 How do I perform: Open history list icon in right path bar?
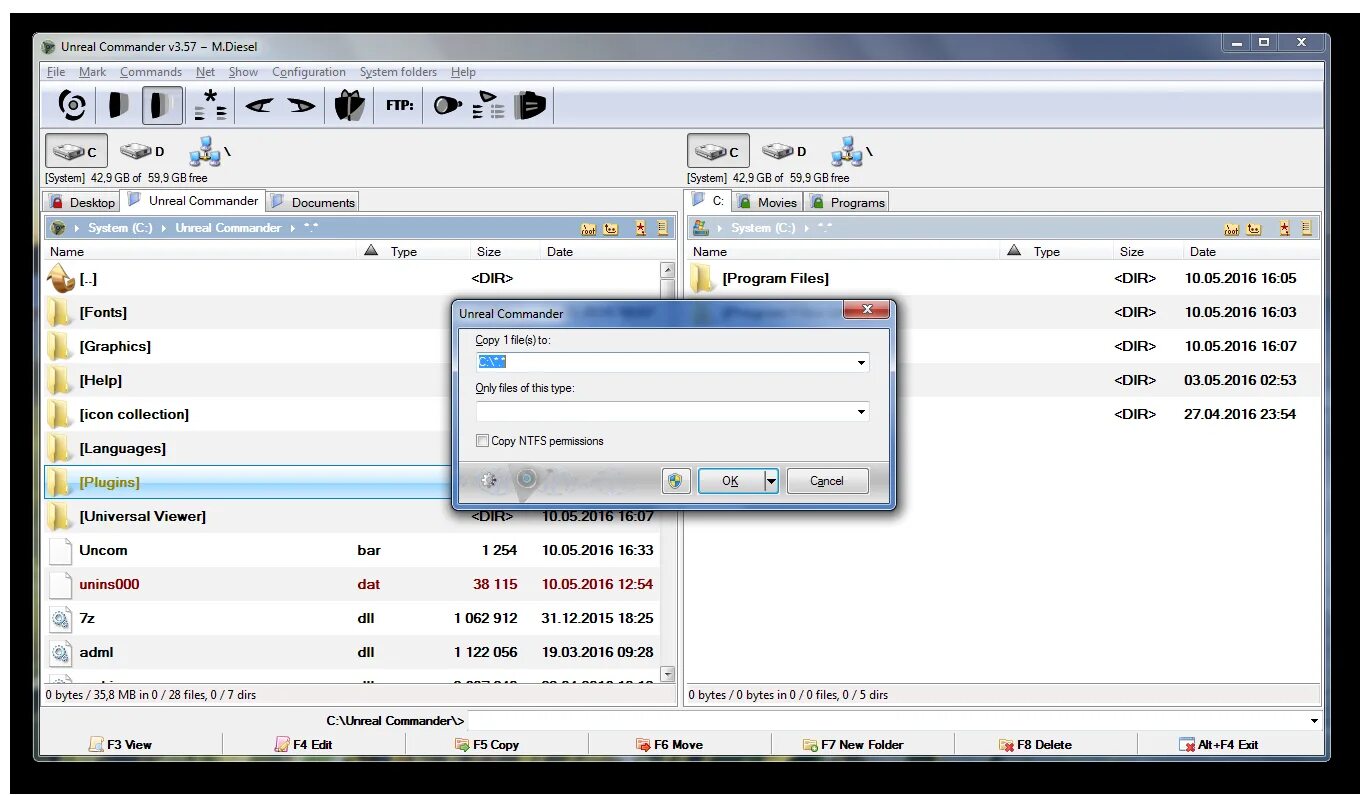tap(1306, 228)
